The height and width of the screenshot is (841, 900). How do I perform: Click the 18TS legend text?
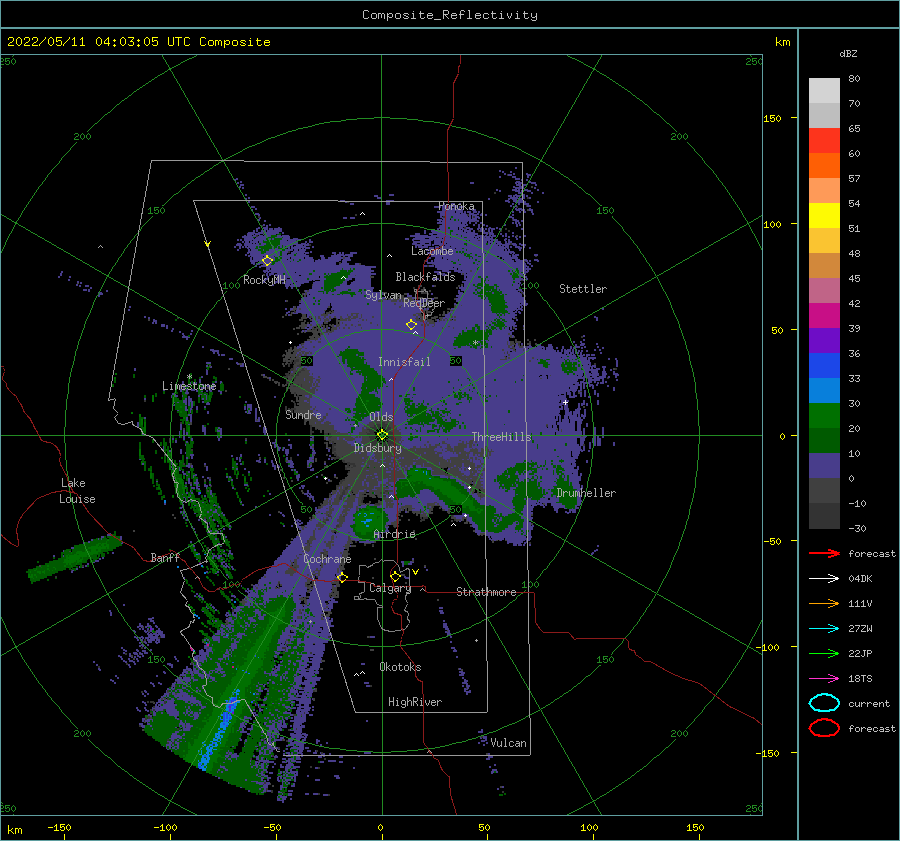pos(860,679)
